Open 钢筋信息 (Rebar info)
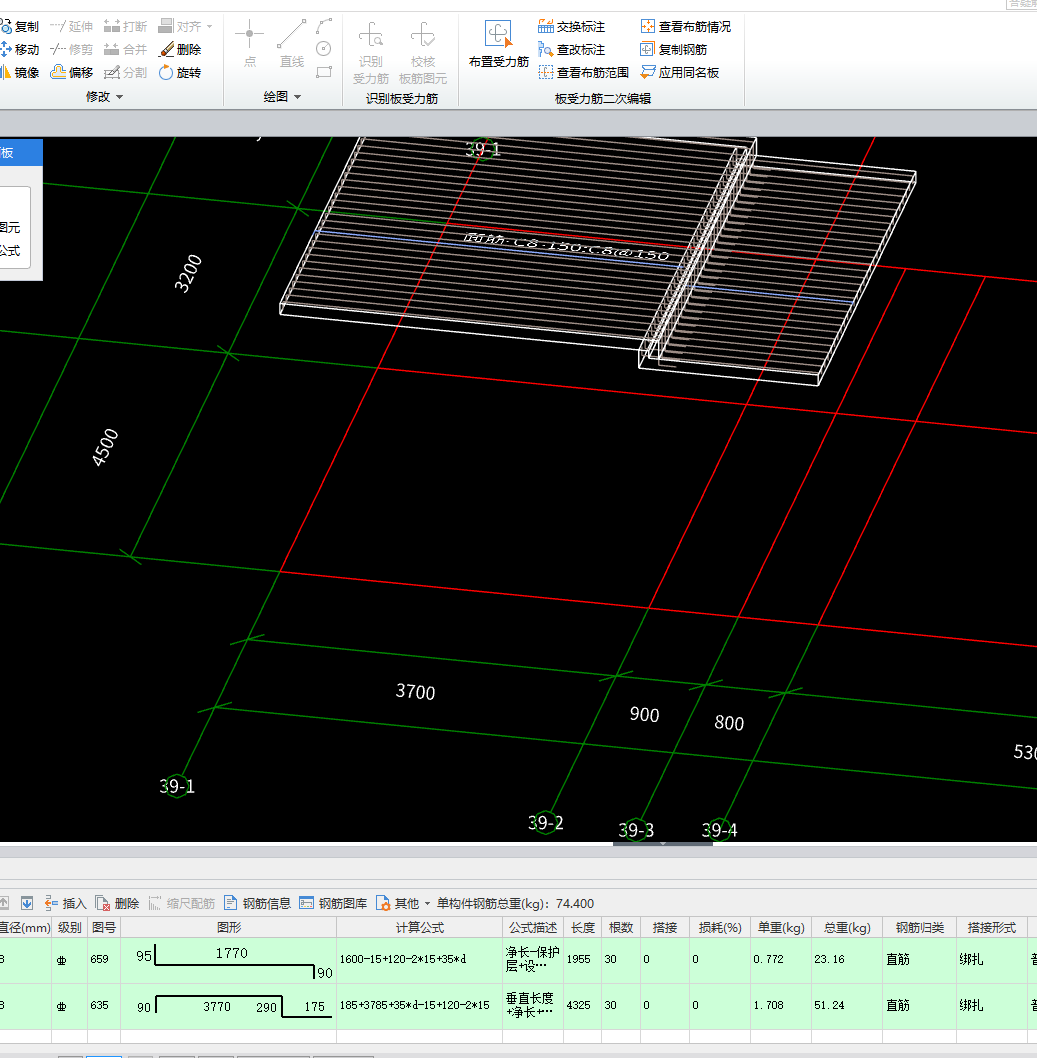 pyautogui.click(x=257, y=903)
